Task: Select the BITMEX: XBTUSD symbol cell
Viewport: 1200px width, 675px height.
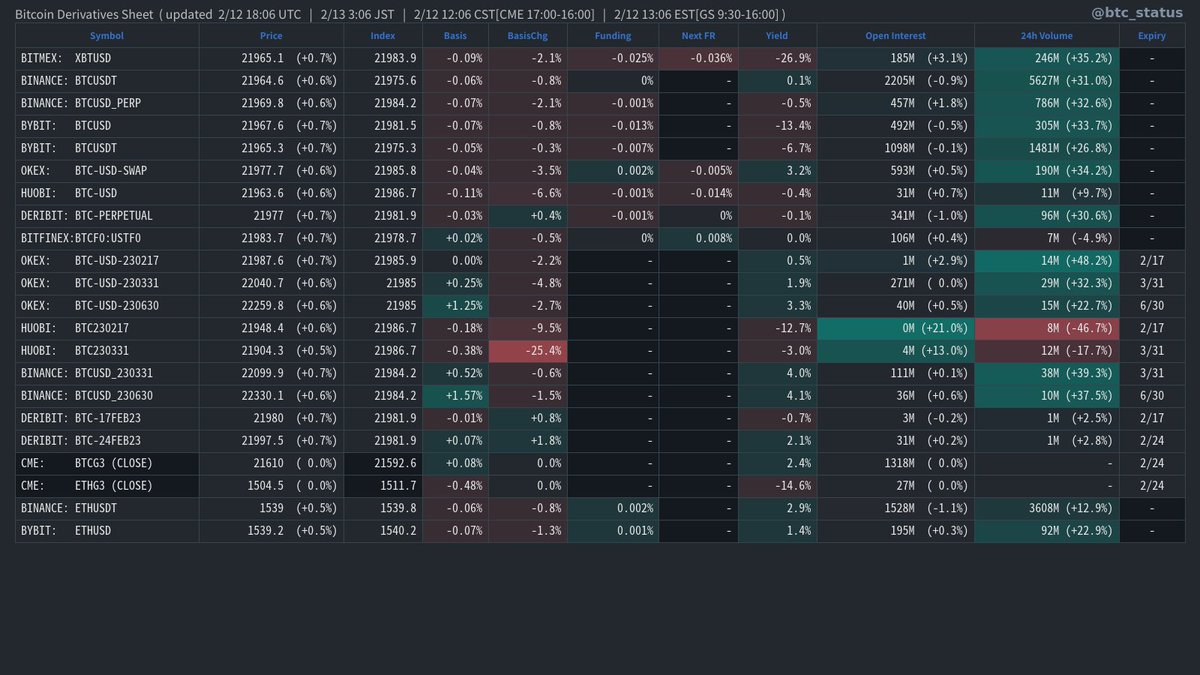Action: [x=107, y=58]
